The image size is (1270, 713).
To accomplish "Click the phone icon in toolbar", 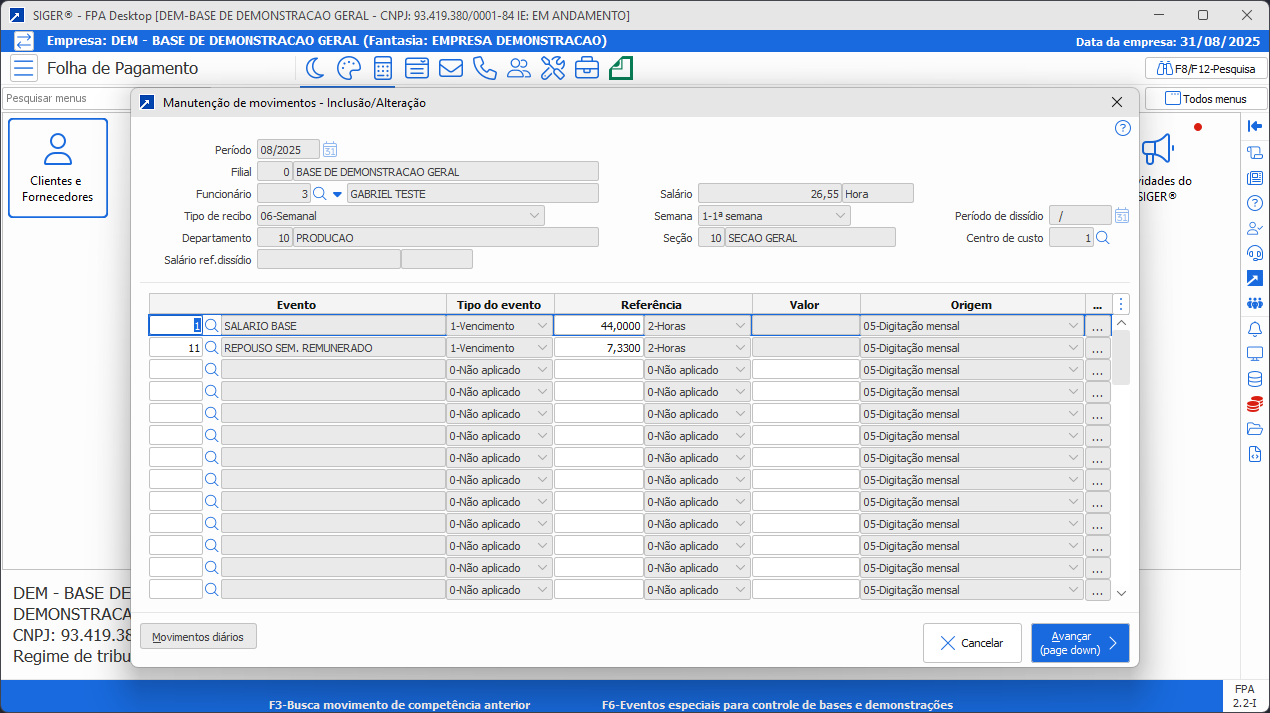I will [x=484, y=68].
